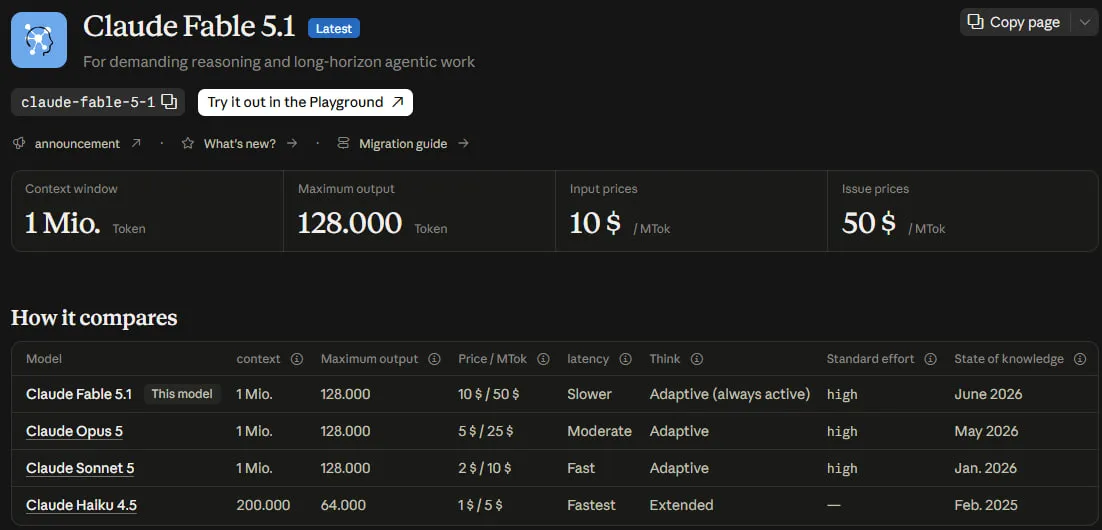
Task: Click the 10 $ input prices value
Action: point(595,223)
